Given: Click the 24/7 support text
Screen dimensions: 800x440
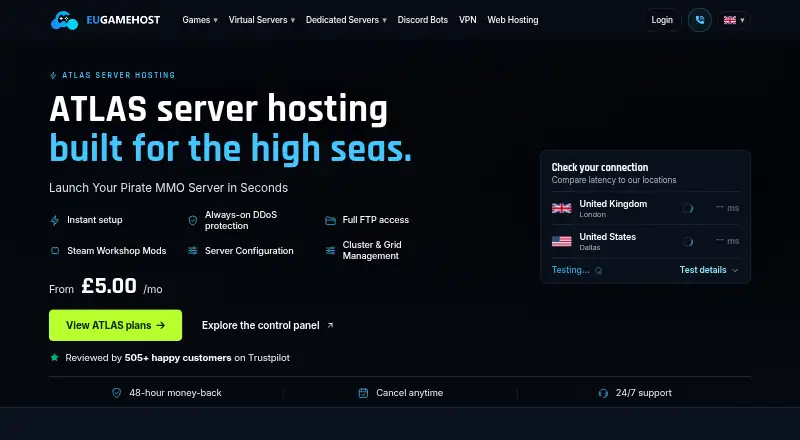Looking at the screenshot, I should [x=643, y=393].
